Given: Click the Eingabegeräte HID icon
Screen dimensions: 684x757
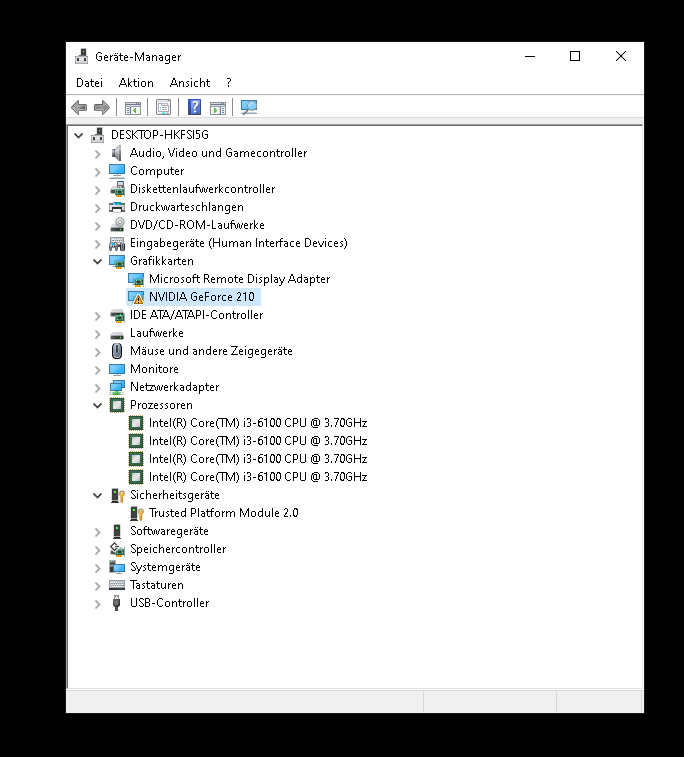Looking at the screenshot, I should [117, 243].
